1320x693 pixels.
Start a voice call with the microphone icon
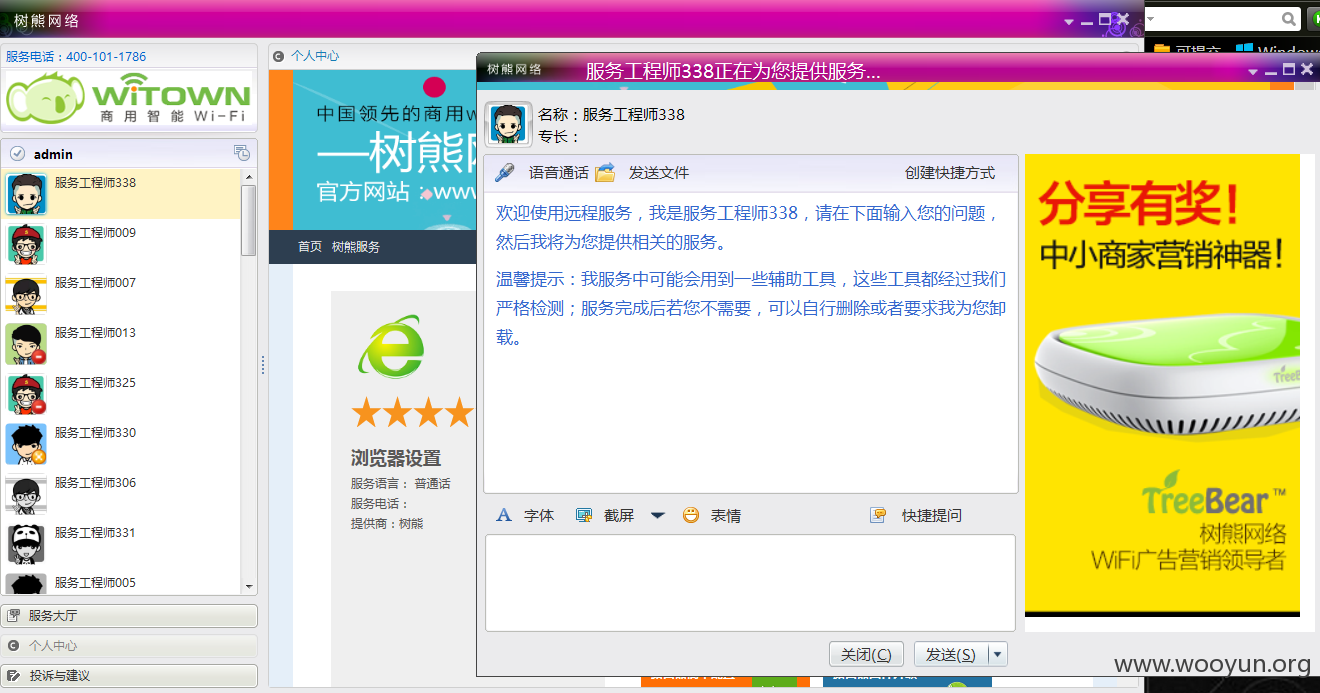pos(505,173)
